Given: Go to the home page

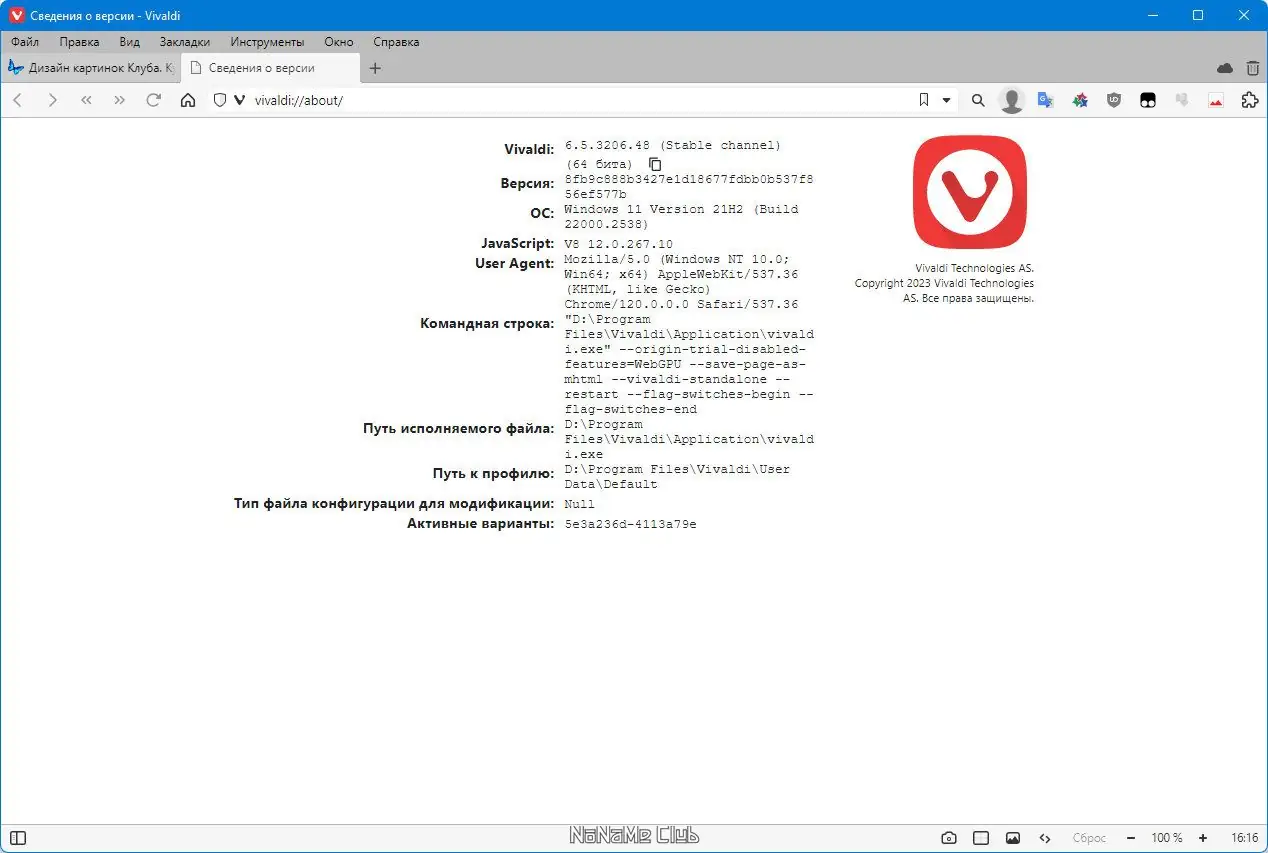Looking at the screenshot, I should 188,100.
